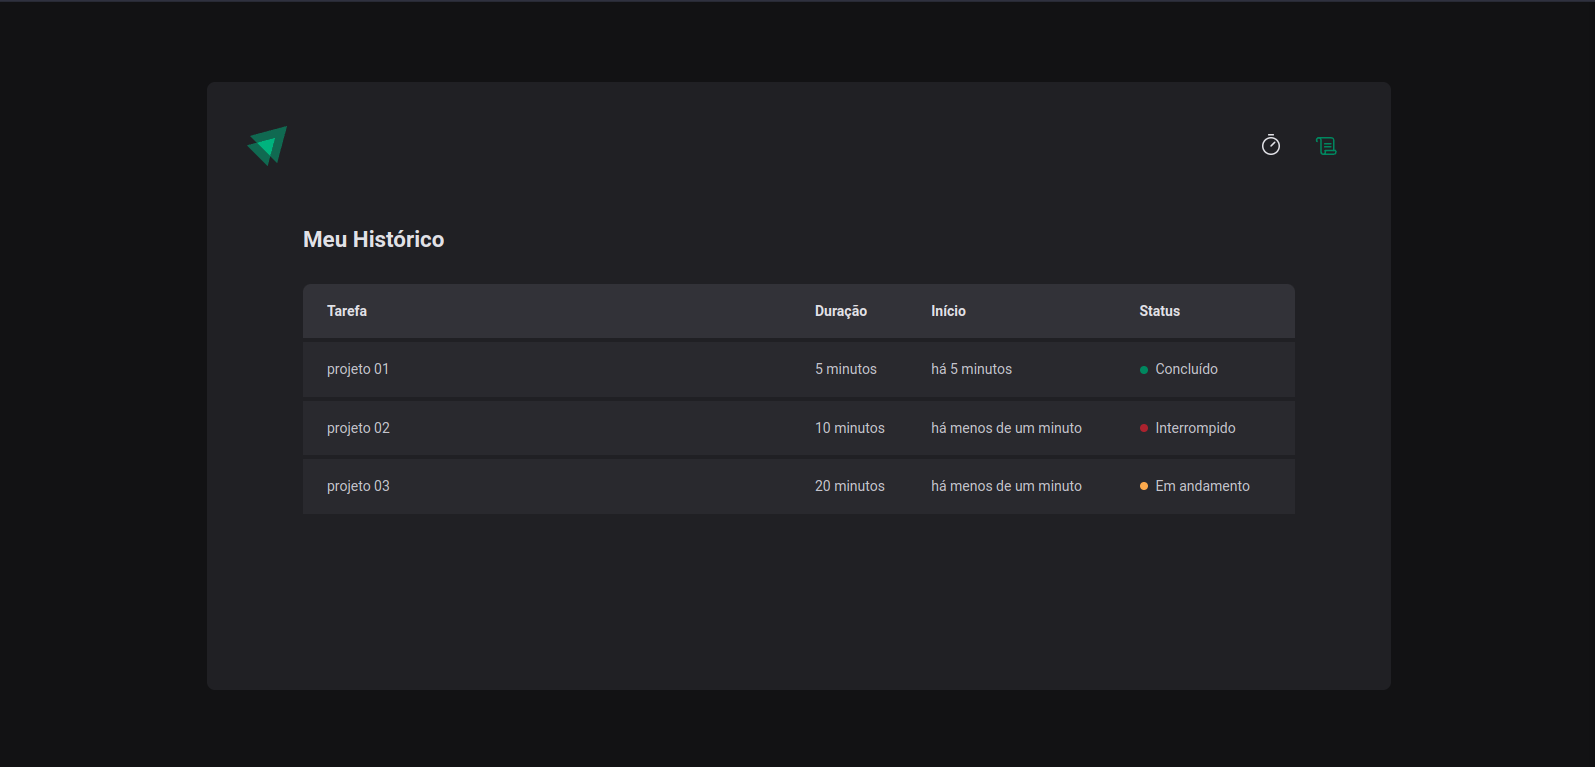Click the red dot beside Interrompido
Image resolution: width=1595 pixels, height=767 pixels.
(1144, 428)
